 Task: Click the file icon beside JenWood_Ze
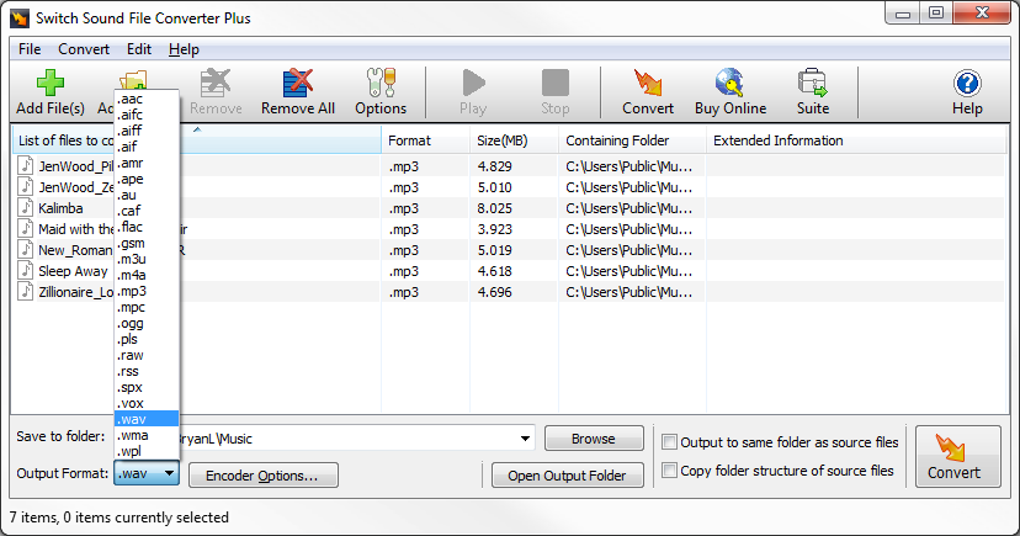[25, 187]
